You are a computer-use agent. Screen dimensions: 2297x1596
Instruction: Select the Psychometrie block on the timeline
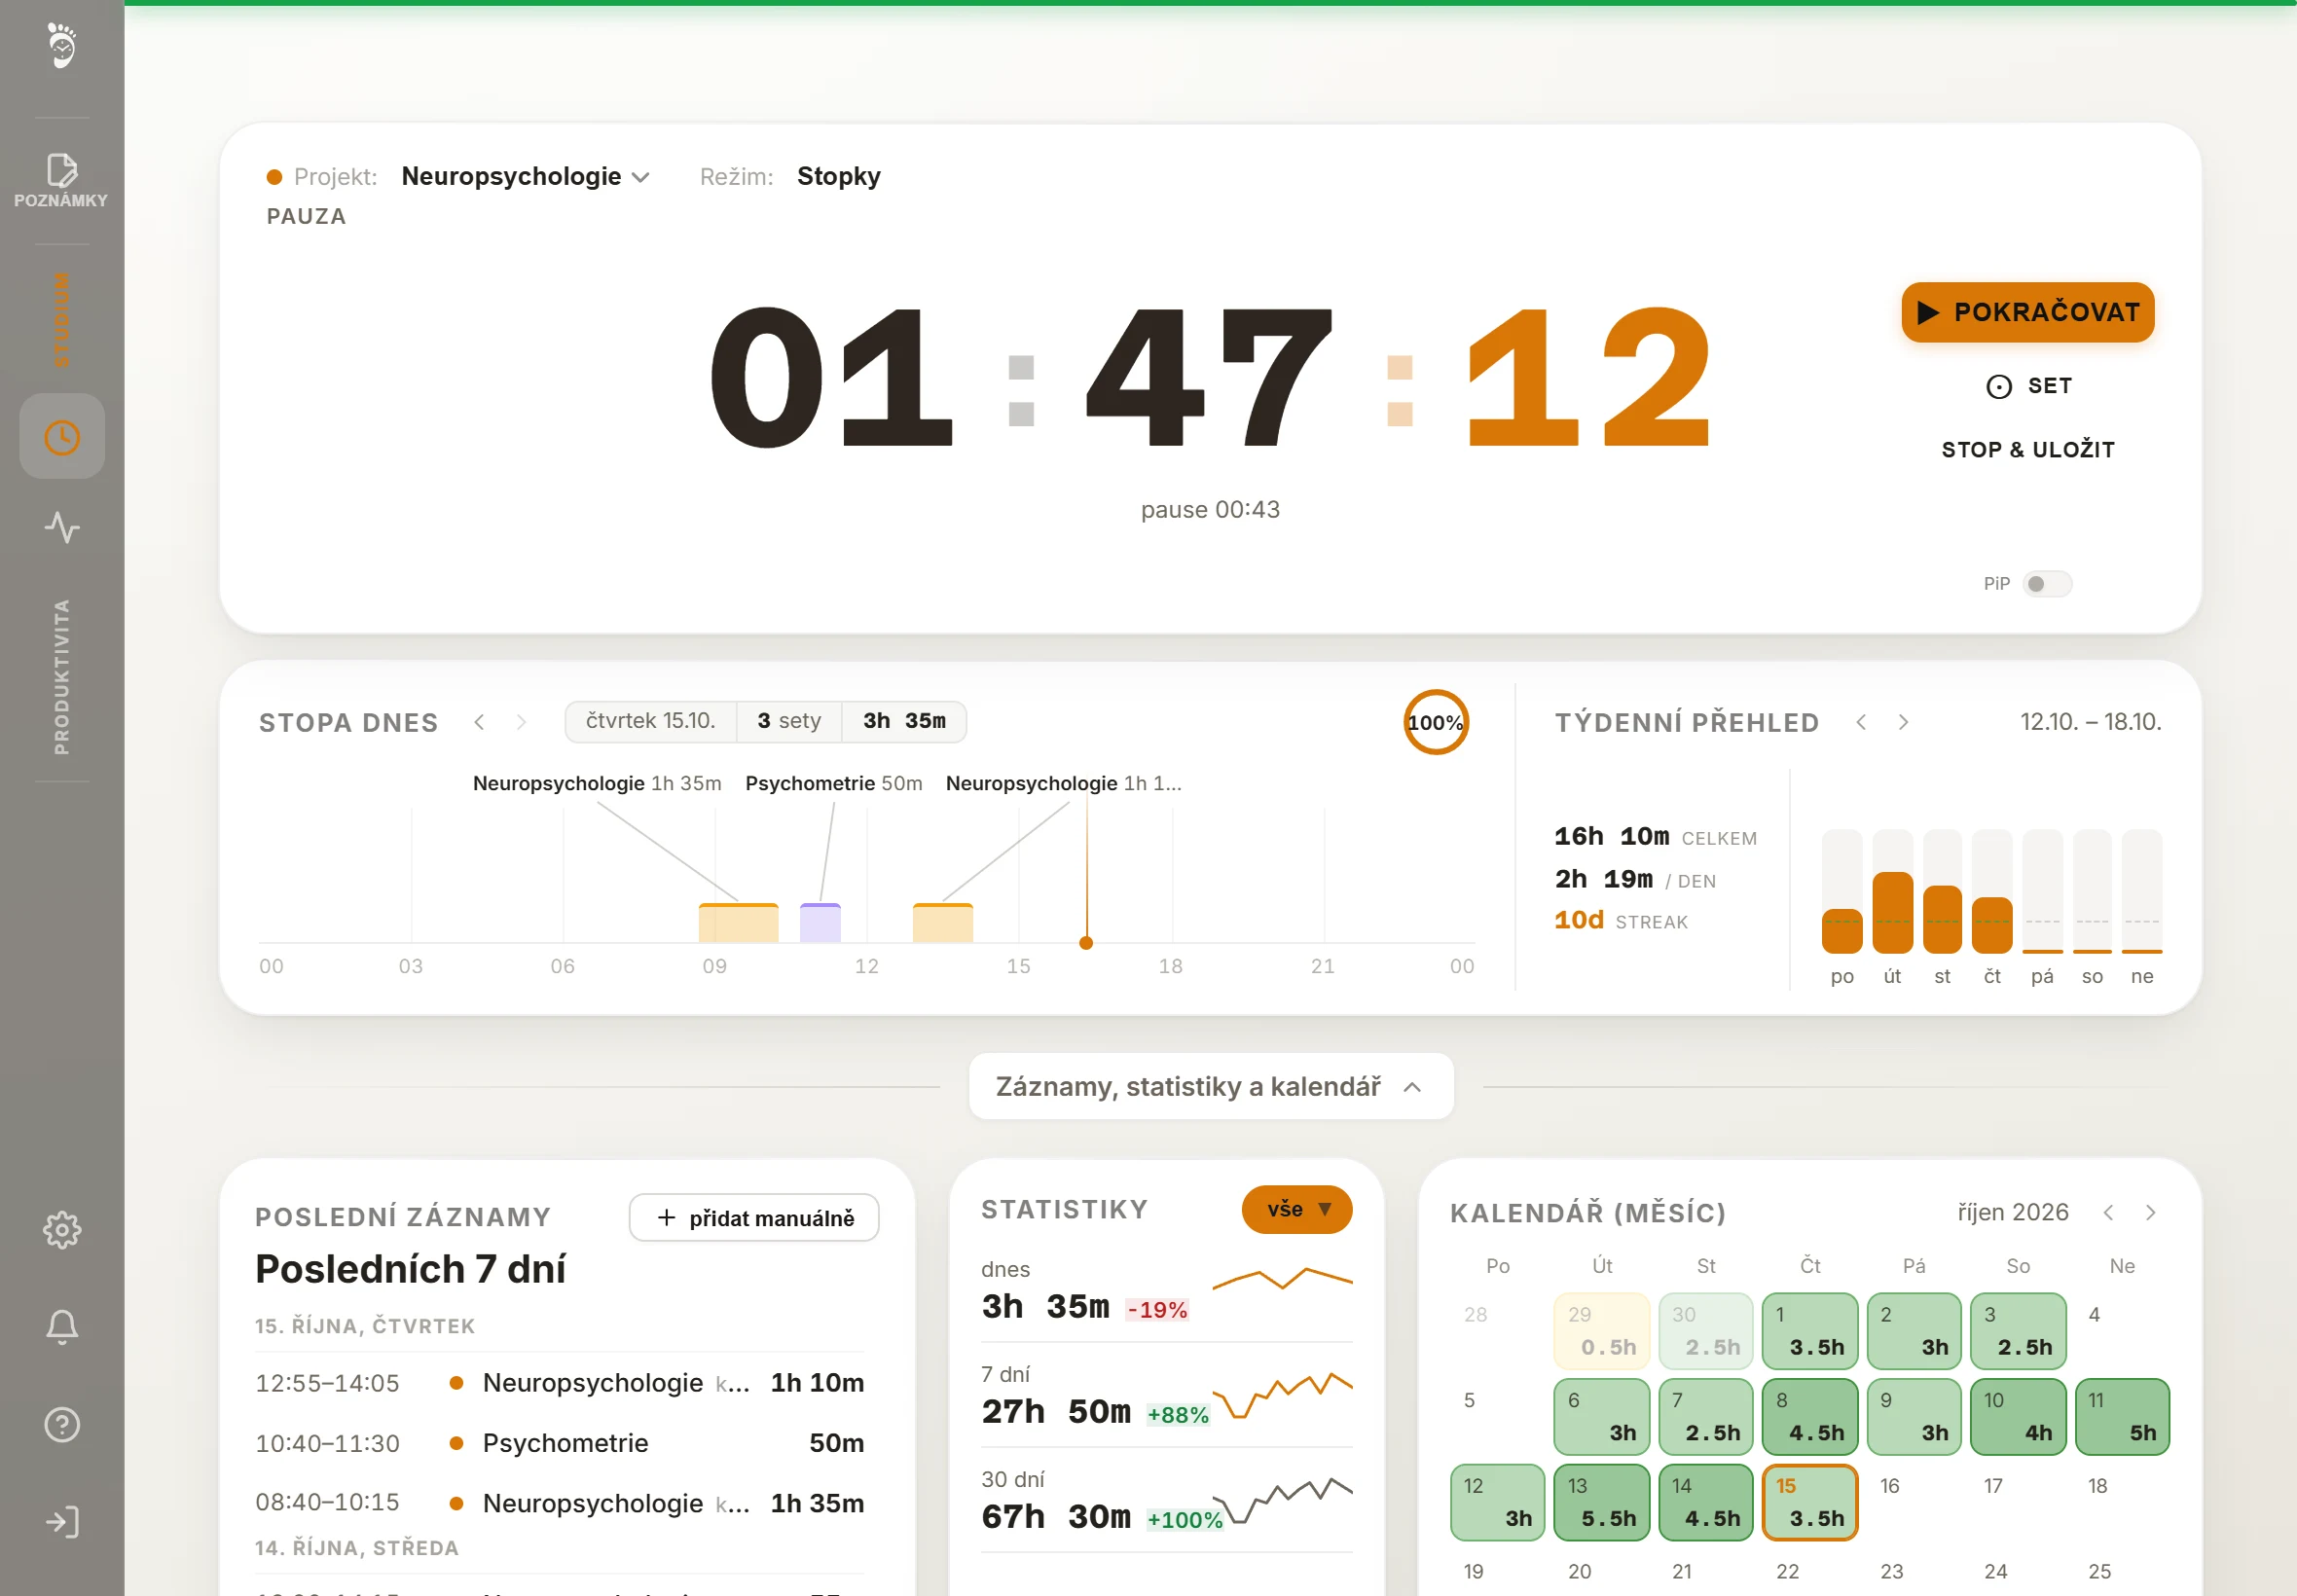click(x=820, y=922)
